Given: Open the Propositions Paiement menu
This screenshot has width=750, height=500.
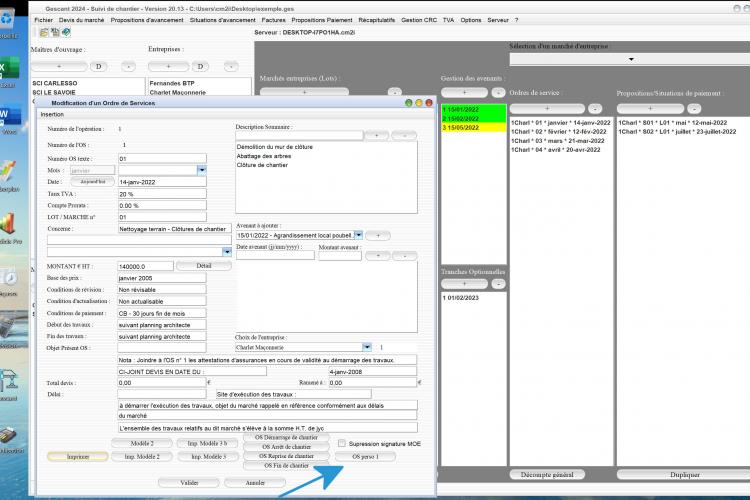Looking at the screenshot, I should [x=321, y=20].
